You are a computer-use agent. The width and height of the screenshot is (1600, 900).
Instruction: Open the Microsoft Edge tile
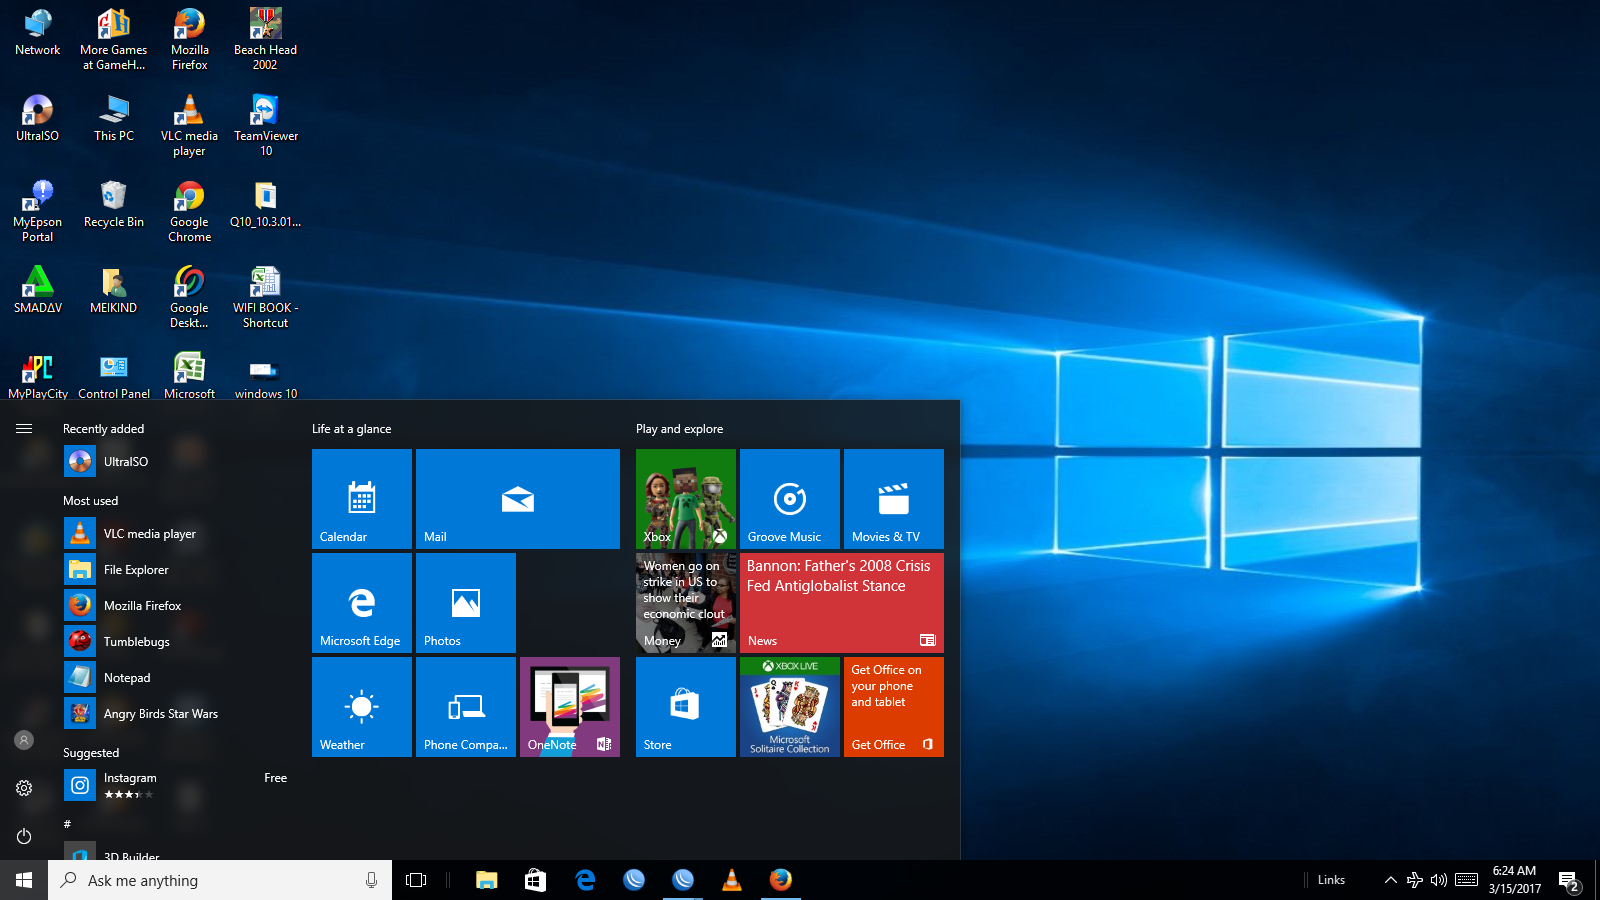(x=362, y=603)
